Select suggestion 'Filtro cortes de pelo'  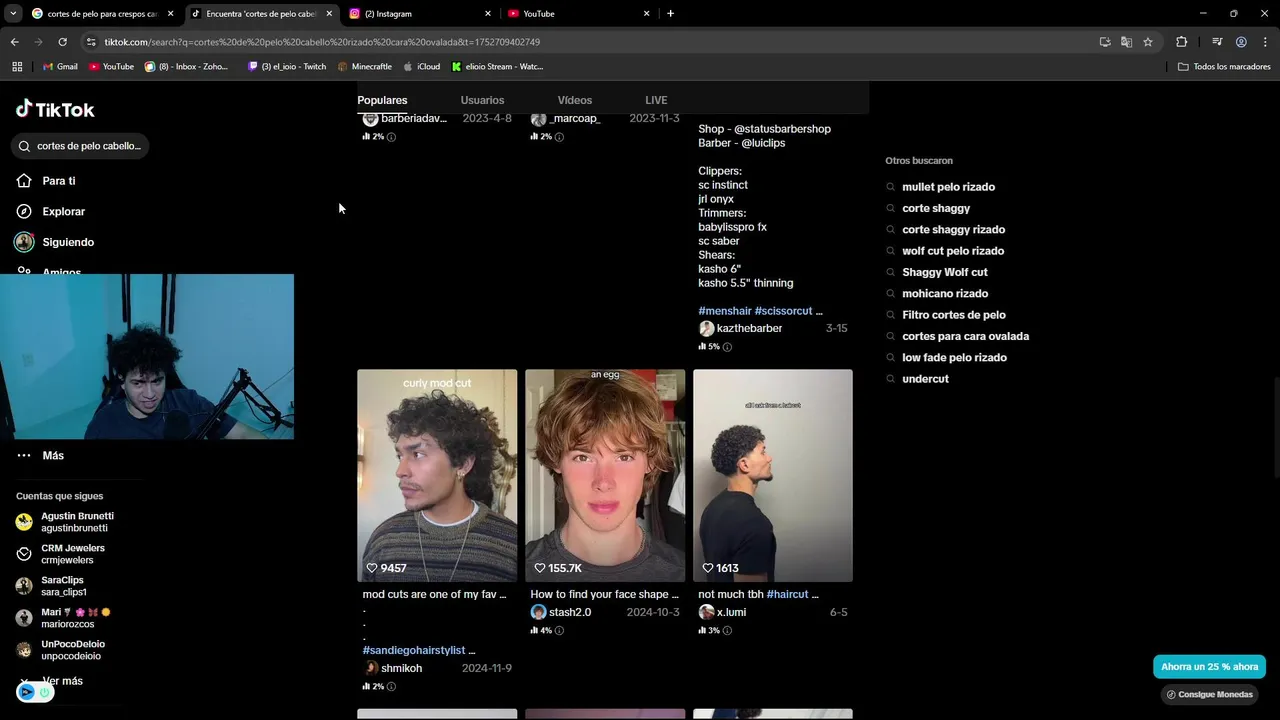[x=953, y=315]
